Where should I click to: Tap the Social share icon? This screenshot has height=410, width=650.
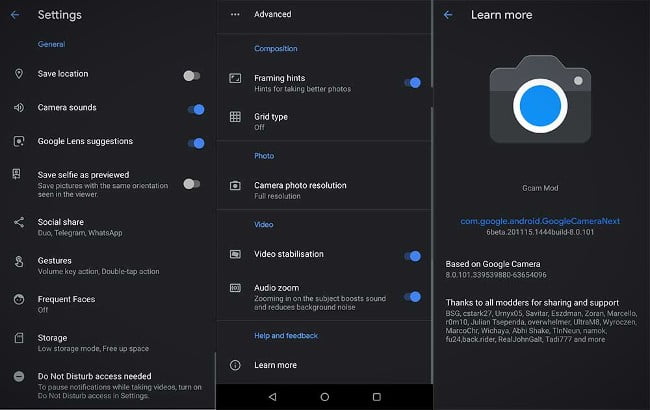click(19, 222)
